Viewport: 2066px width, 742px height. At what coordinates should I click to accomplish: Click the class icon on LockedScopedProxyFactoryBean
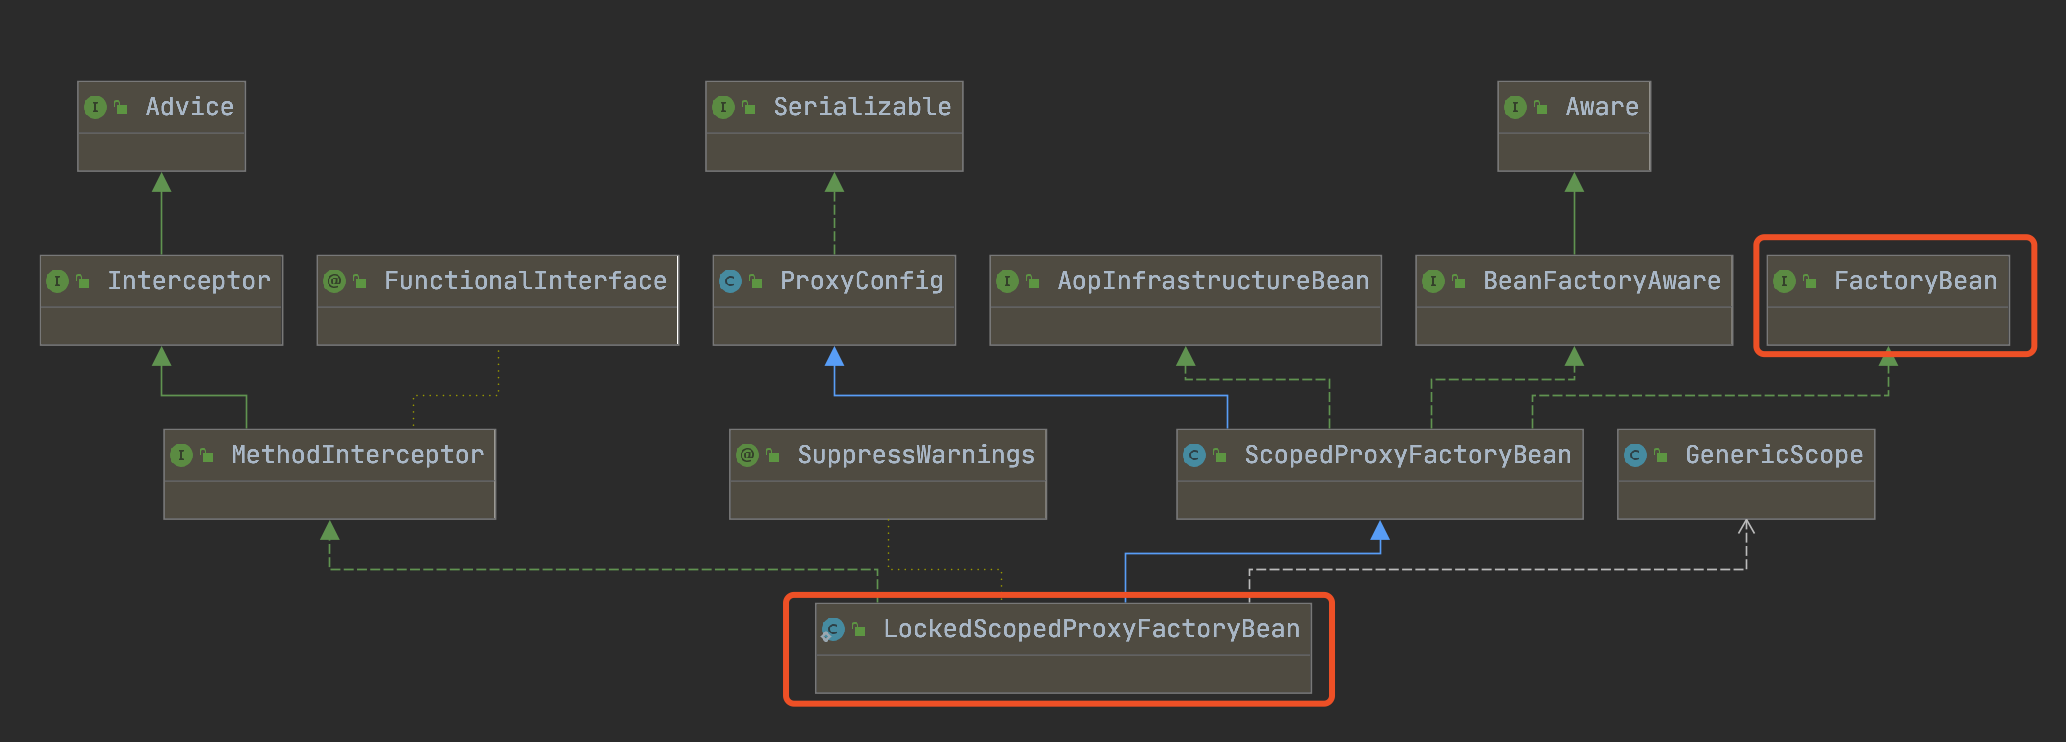[x=833, y=629]
